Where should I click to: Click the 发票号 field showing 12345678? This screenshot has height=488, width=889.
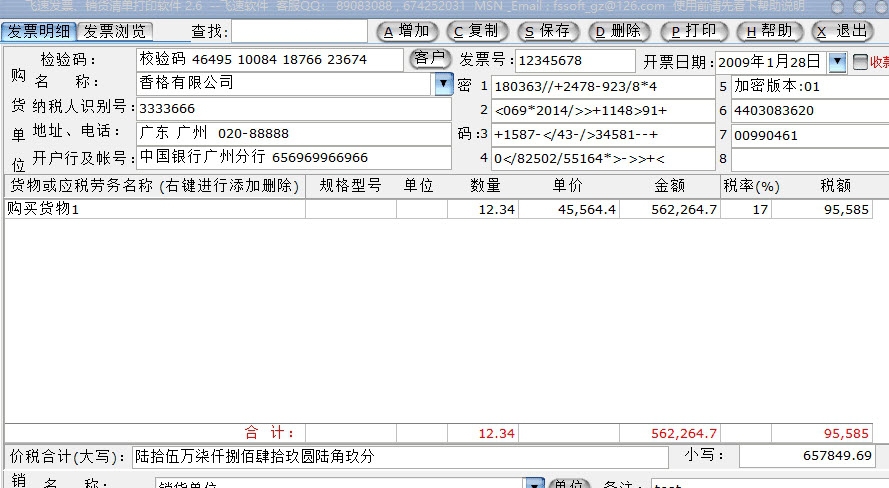click(575, 61)
